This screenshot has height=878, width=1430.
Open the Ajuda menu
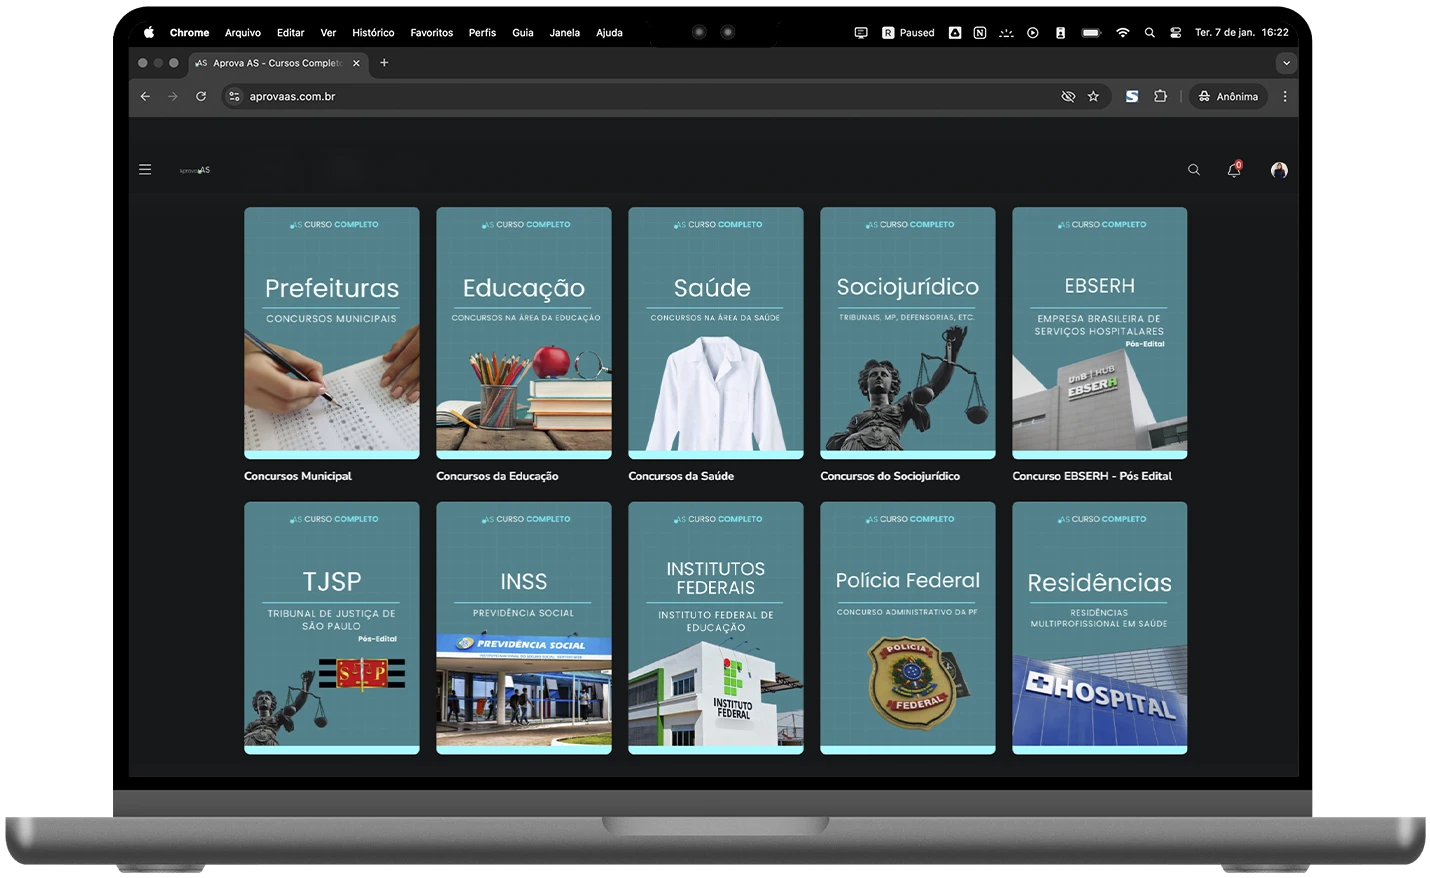point(610,33)
